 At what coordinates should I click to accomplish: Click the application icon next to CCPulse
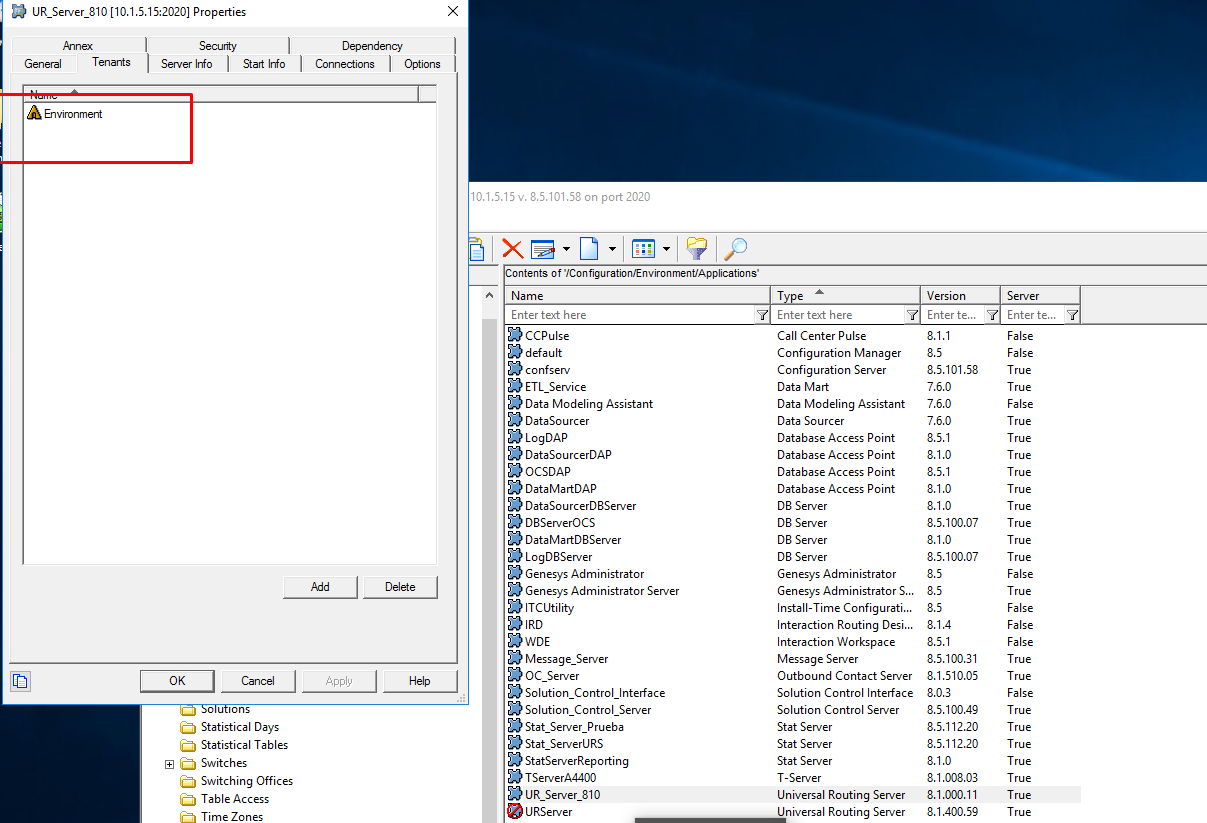coord(515,336)
